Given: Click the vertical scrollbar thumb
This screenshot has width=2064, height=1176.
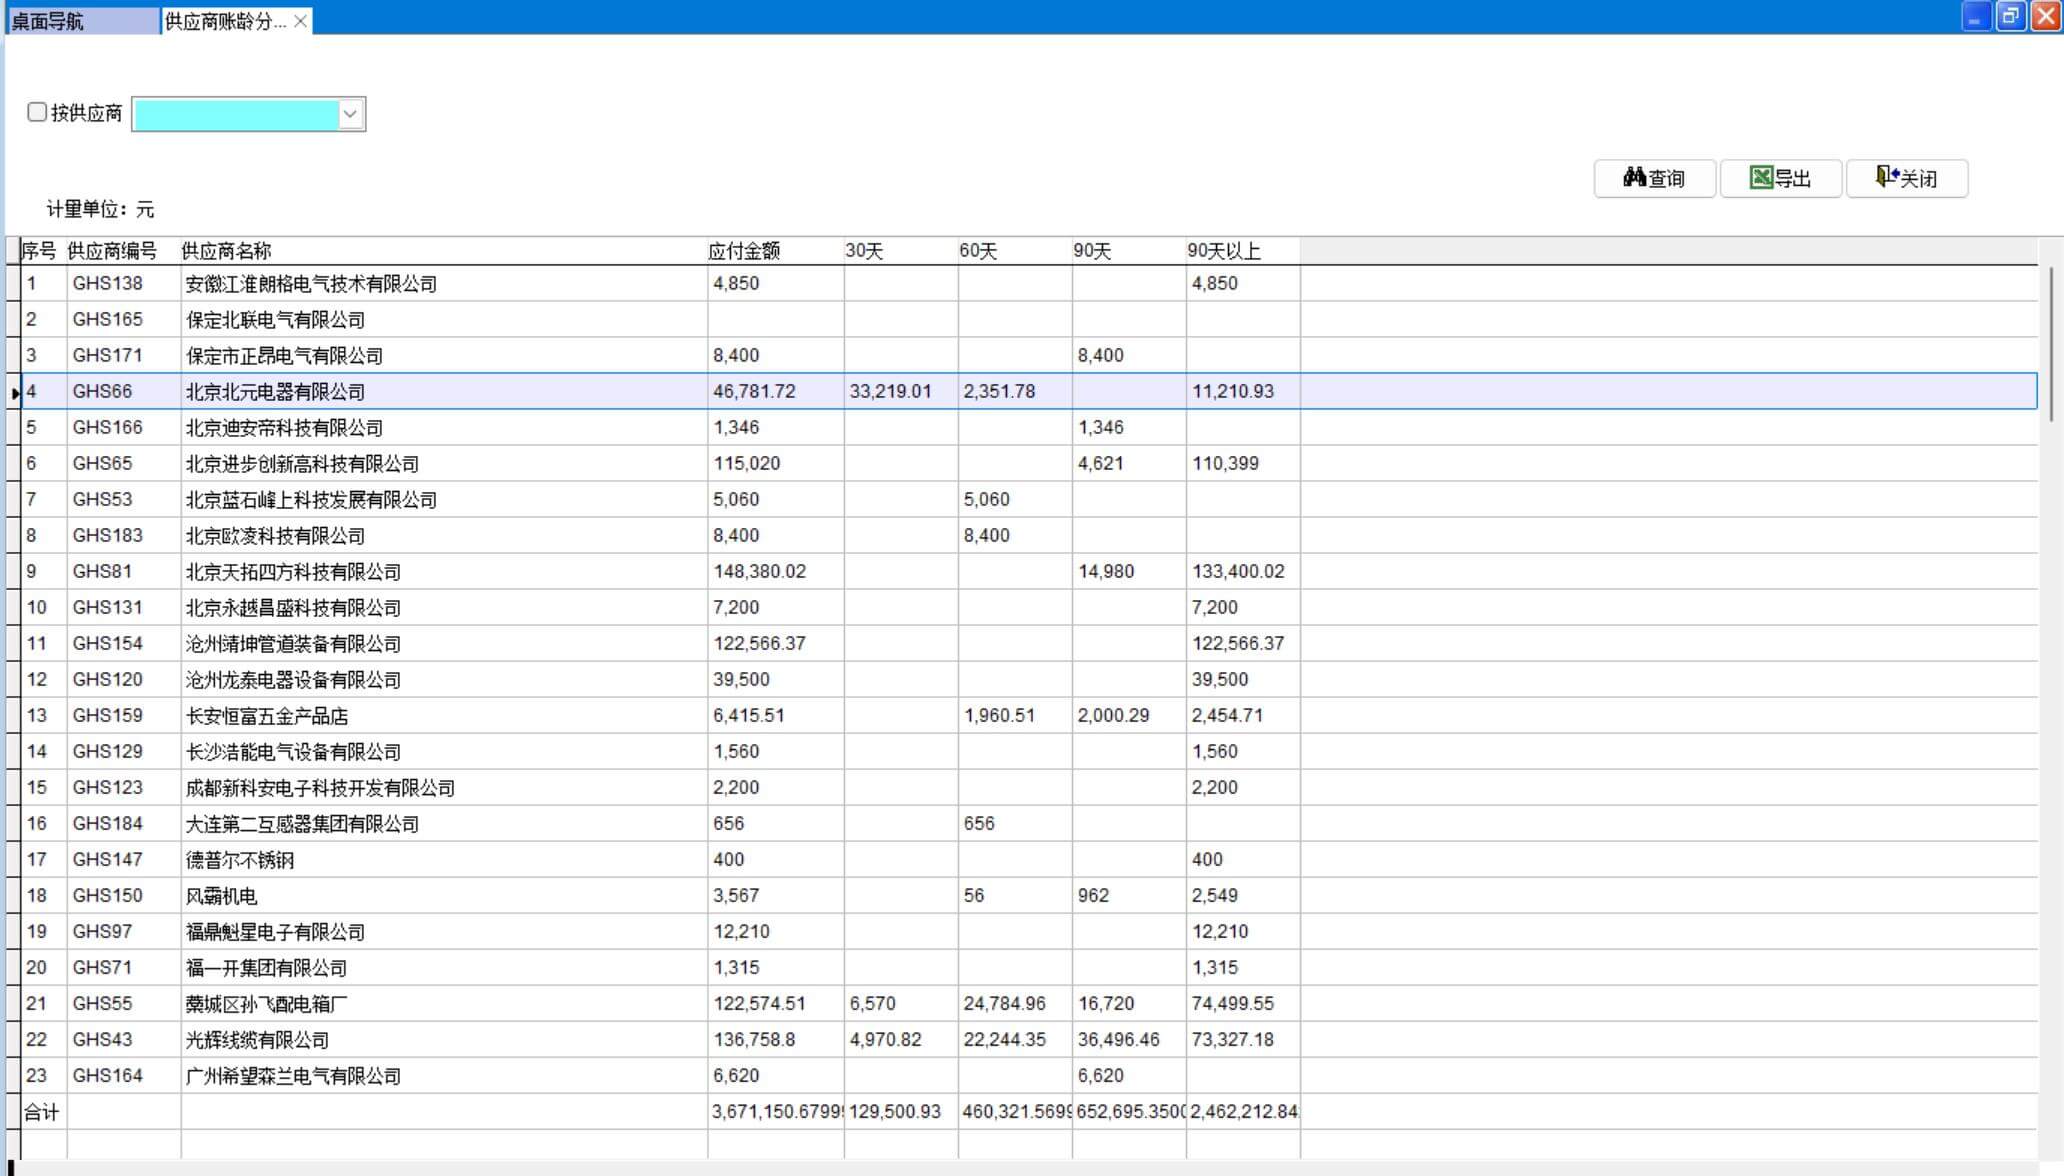Looking at the screenshot, I should pyautogui.click(x=2051, y=345).
